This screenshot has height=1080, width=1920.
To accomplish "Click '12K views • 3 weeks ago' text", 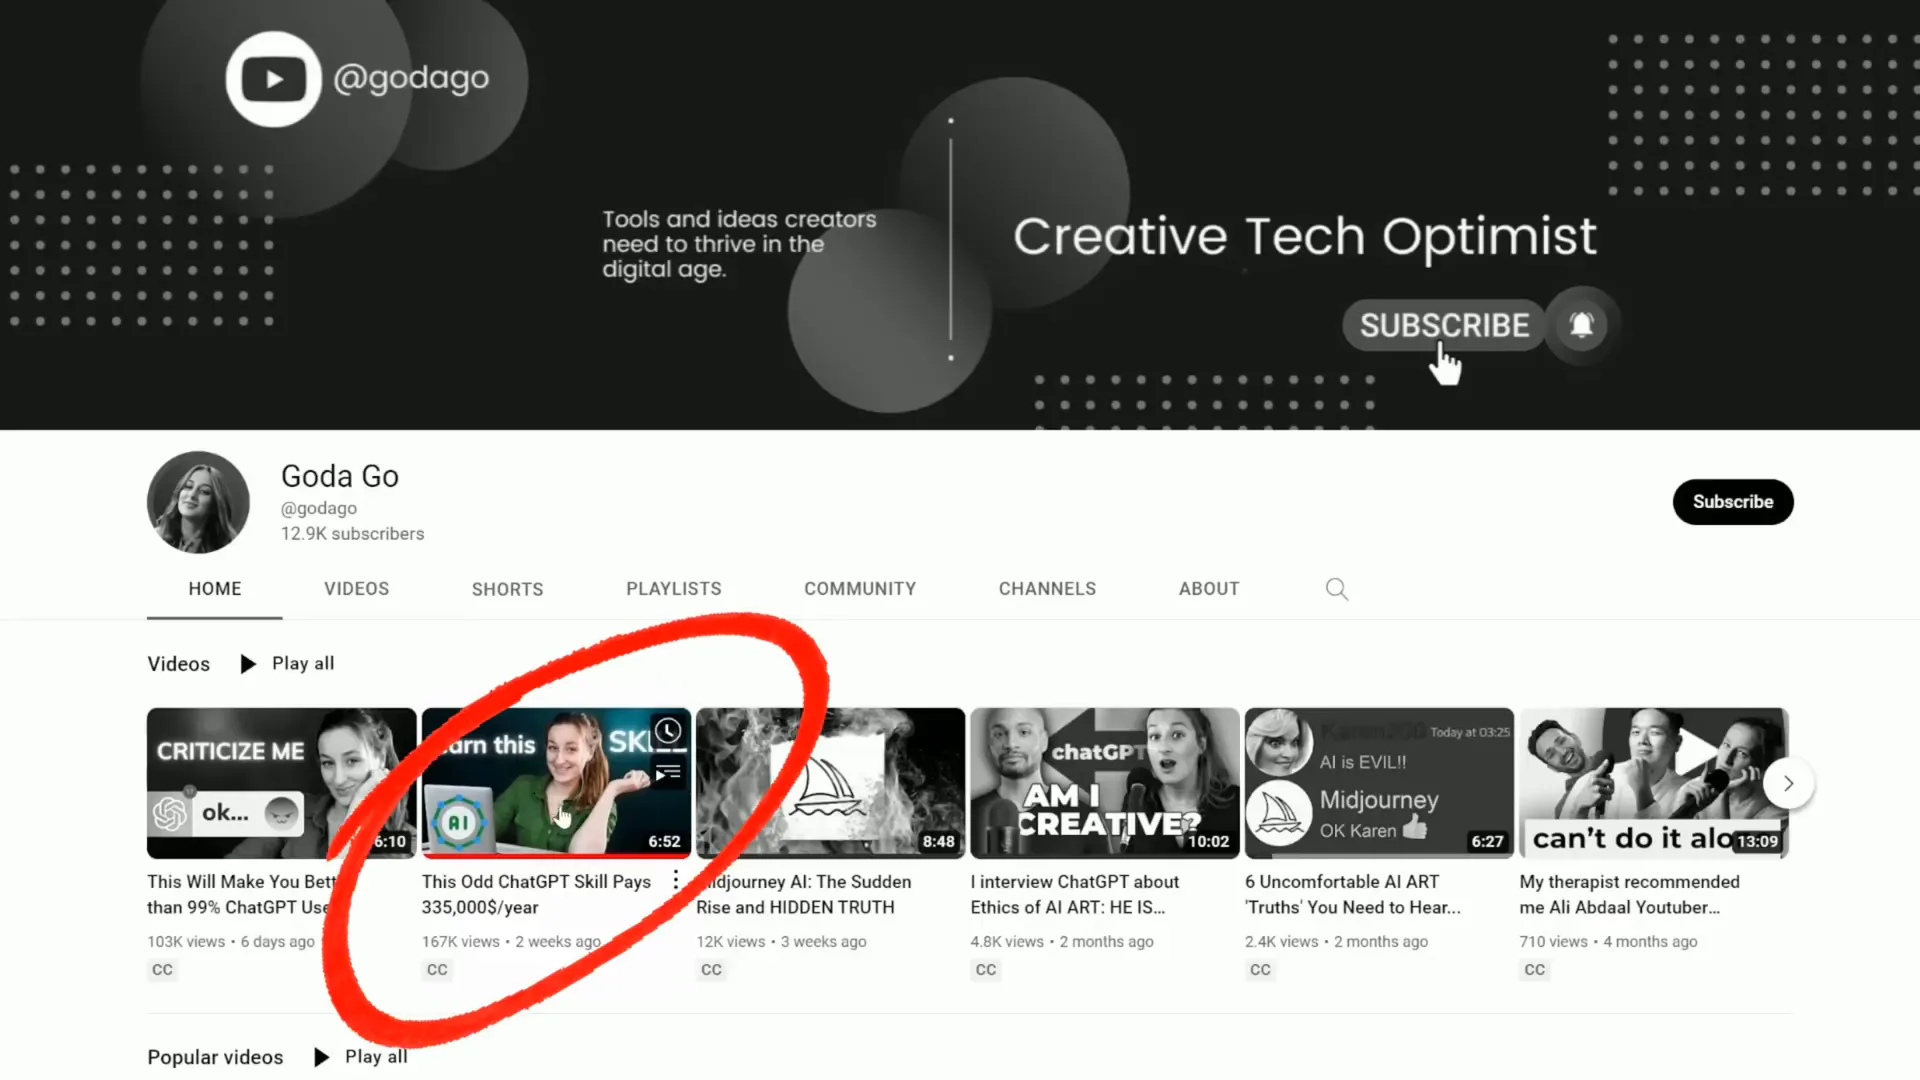I will click(781, 942).
